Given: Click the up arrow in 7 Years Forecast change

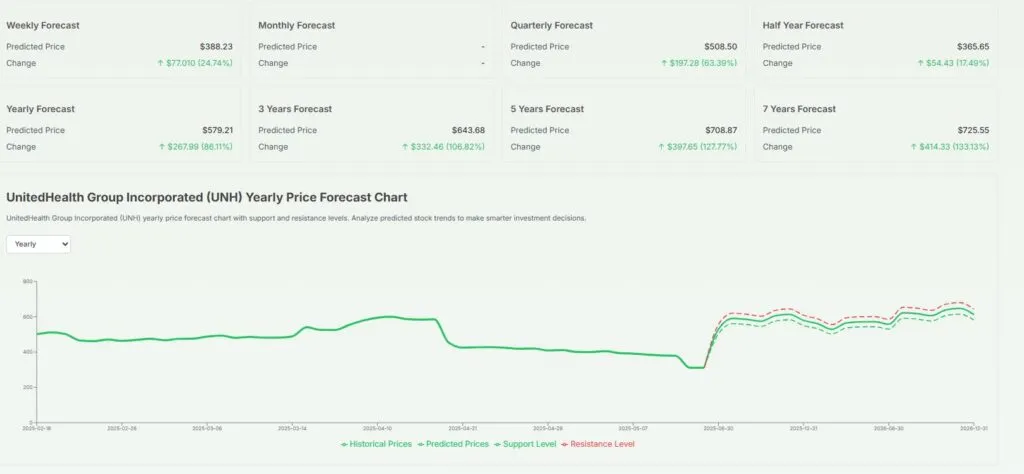Looking at the screenshot, I should (913, 147).
